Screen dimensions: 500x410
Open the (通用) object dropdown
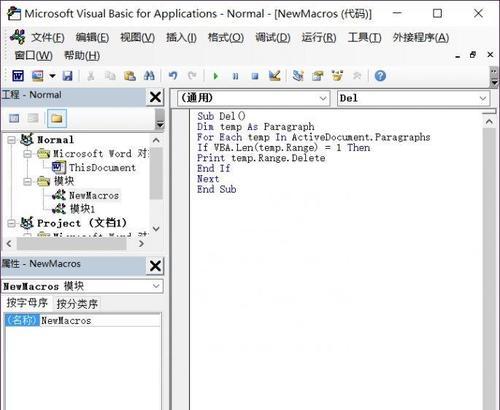pyautogui.click(x=323, y=98)
